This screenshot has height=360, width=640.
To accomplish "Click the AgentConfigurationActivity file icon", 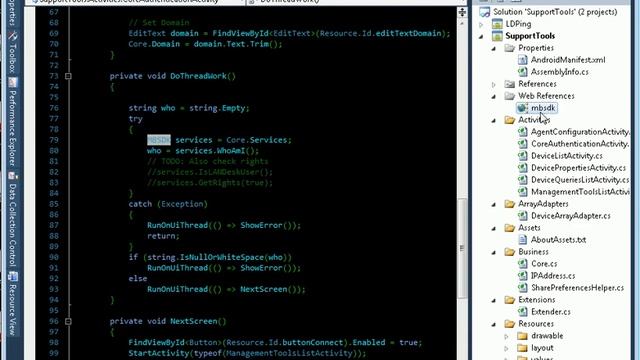I will [x=522, y=132].
